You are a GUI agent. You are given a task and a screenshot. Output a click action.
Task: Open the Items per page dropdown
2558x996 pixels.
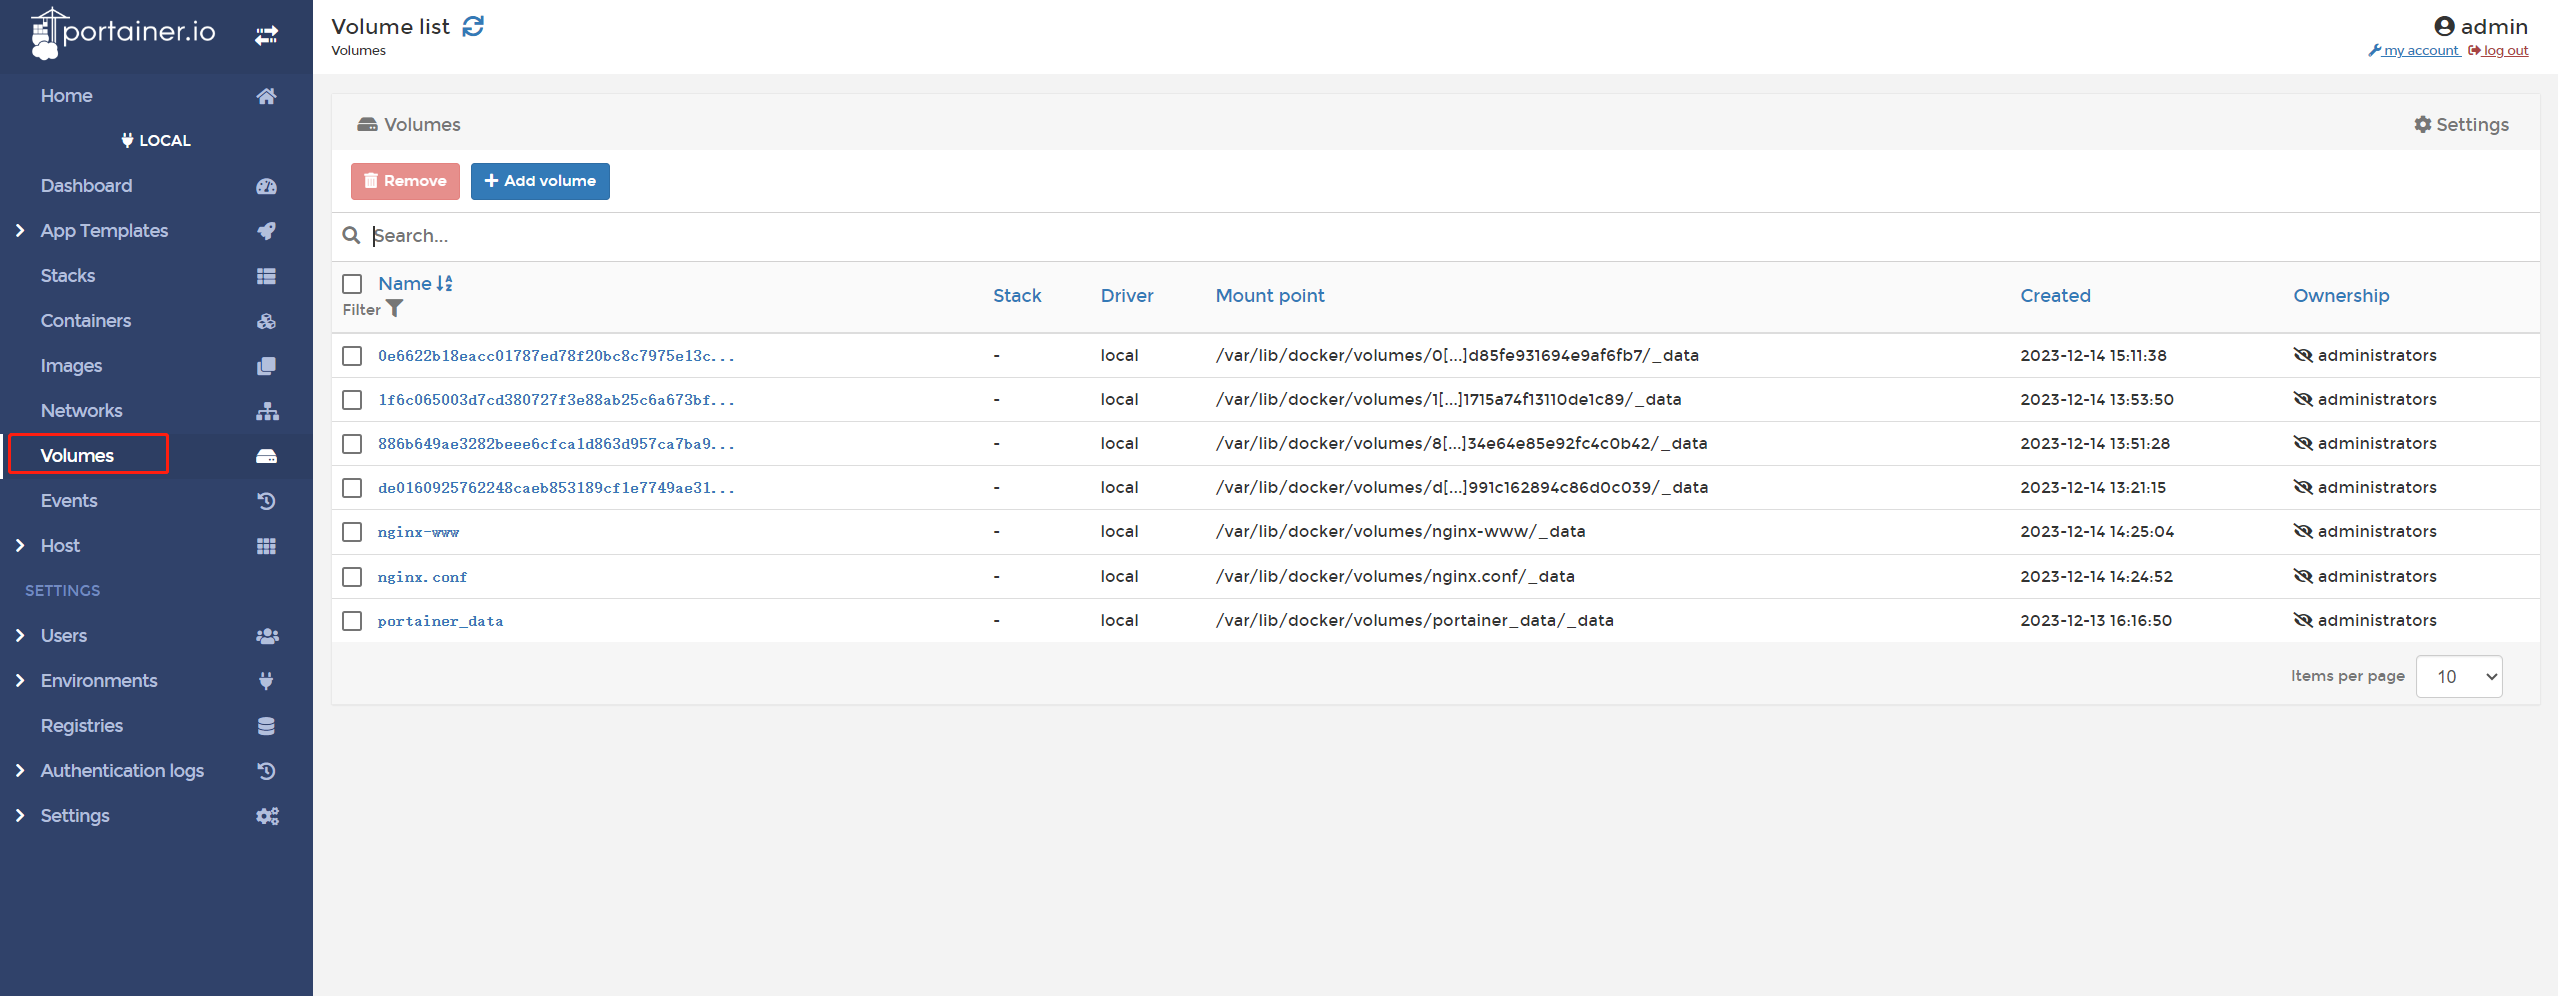tap(2459, 677)
